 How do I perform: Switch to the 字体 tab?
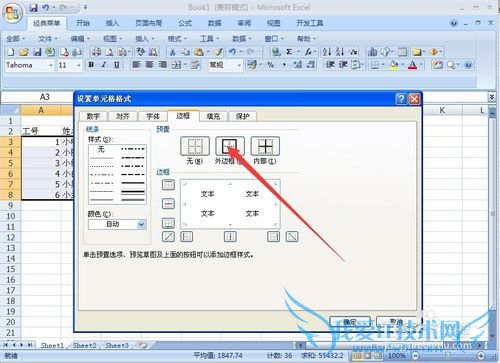click(x=153, y=116)
